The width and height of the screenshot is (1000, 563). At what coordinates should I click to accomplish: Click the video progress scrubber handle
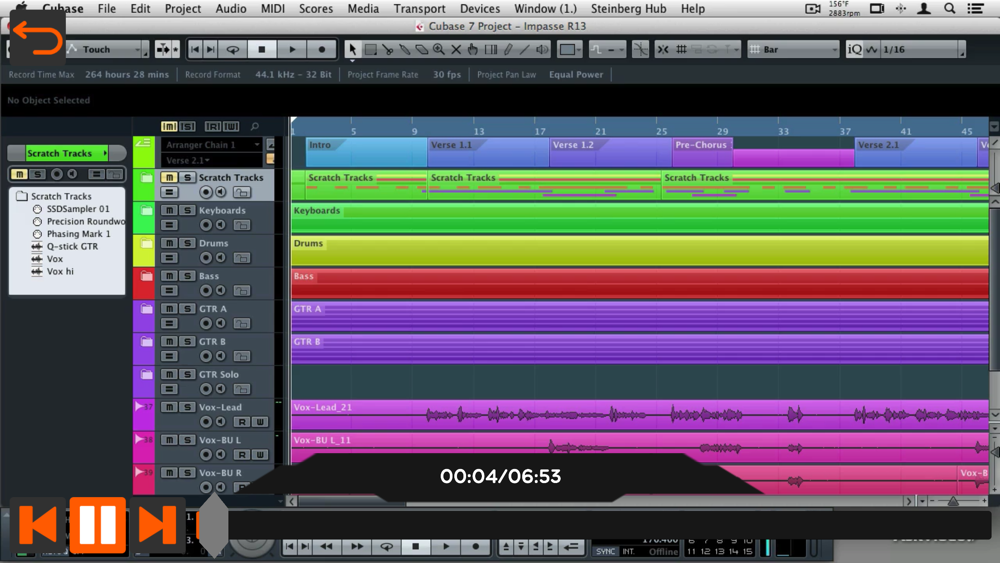pyautogui.click(x=214, y=526)
